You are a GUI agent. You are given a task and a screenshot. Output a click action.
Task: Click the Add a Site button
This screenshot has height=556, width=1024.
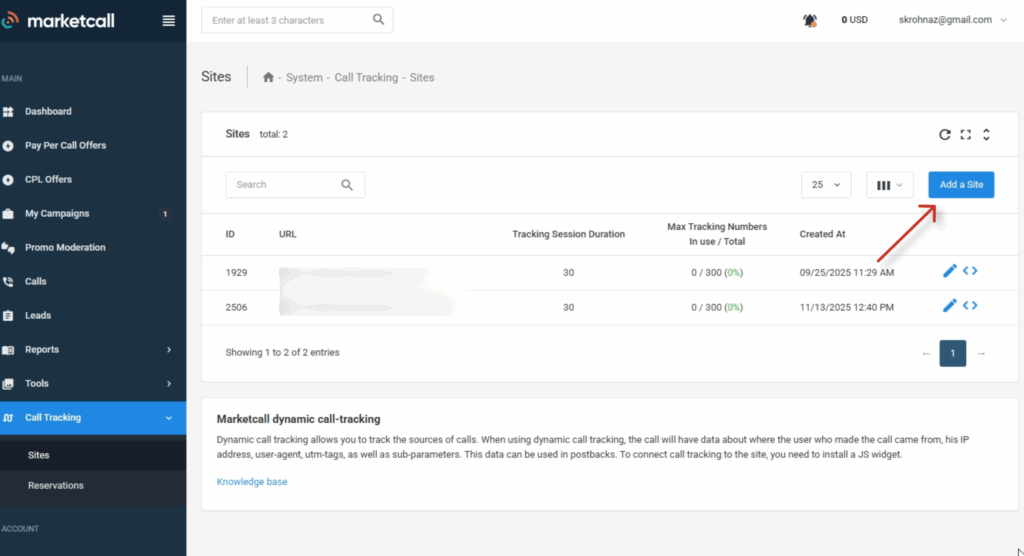point(961,185)
